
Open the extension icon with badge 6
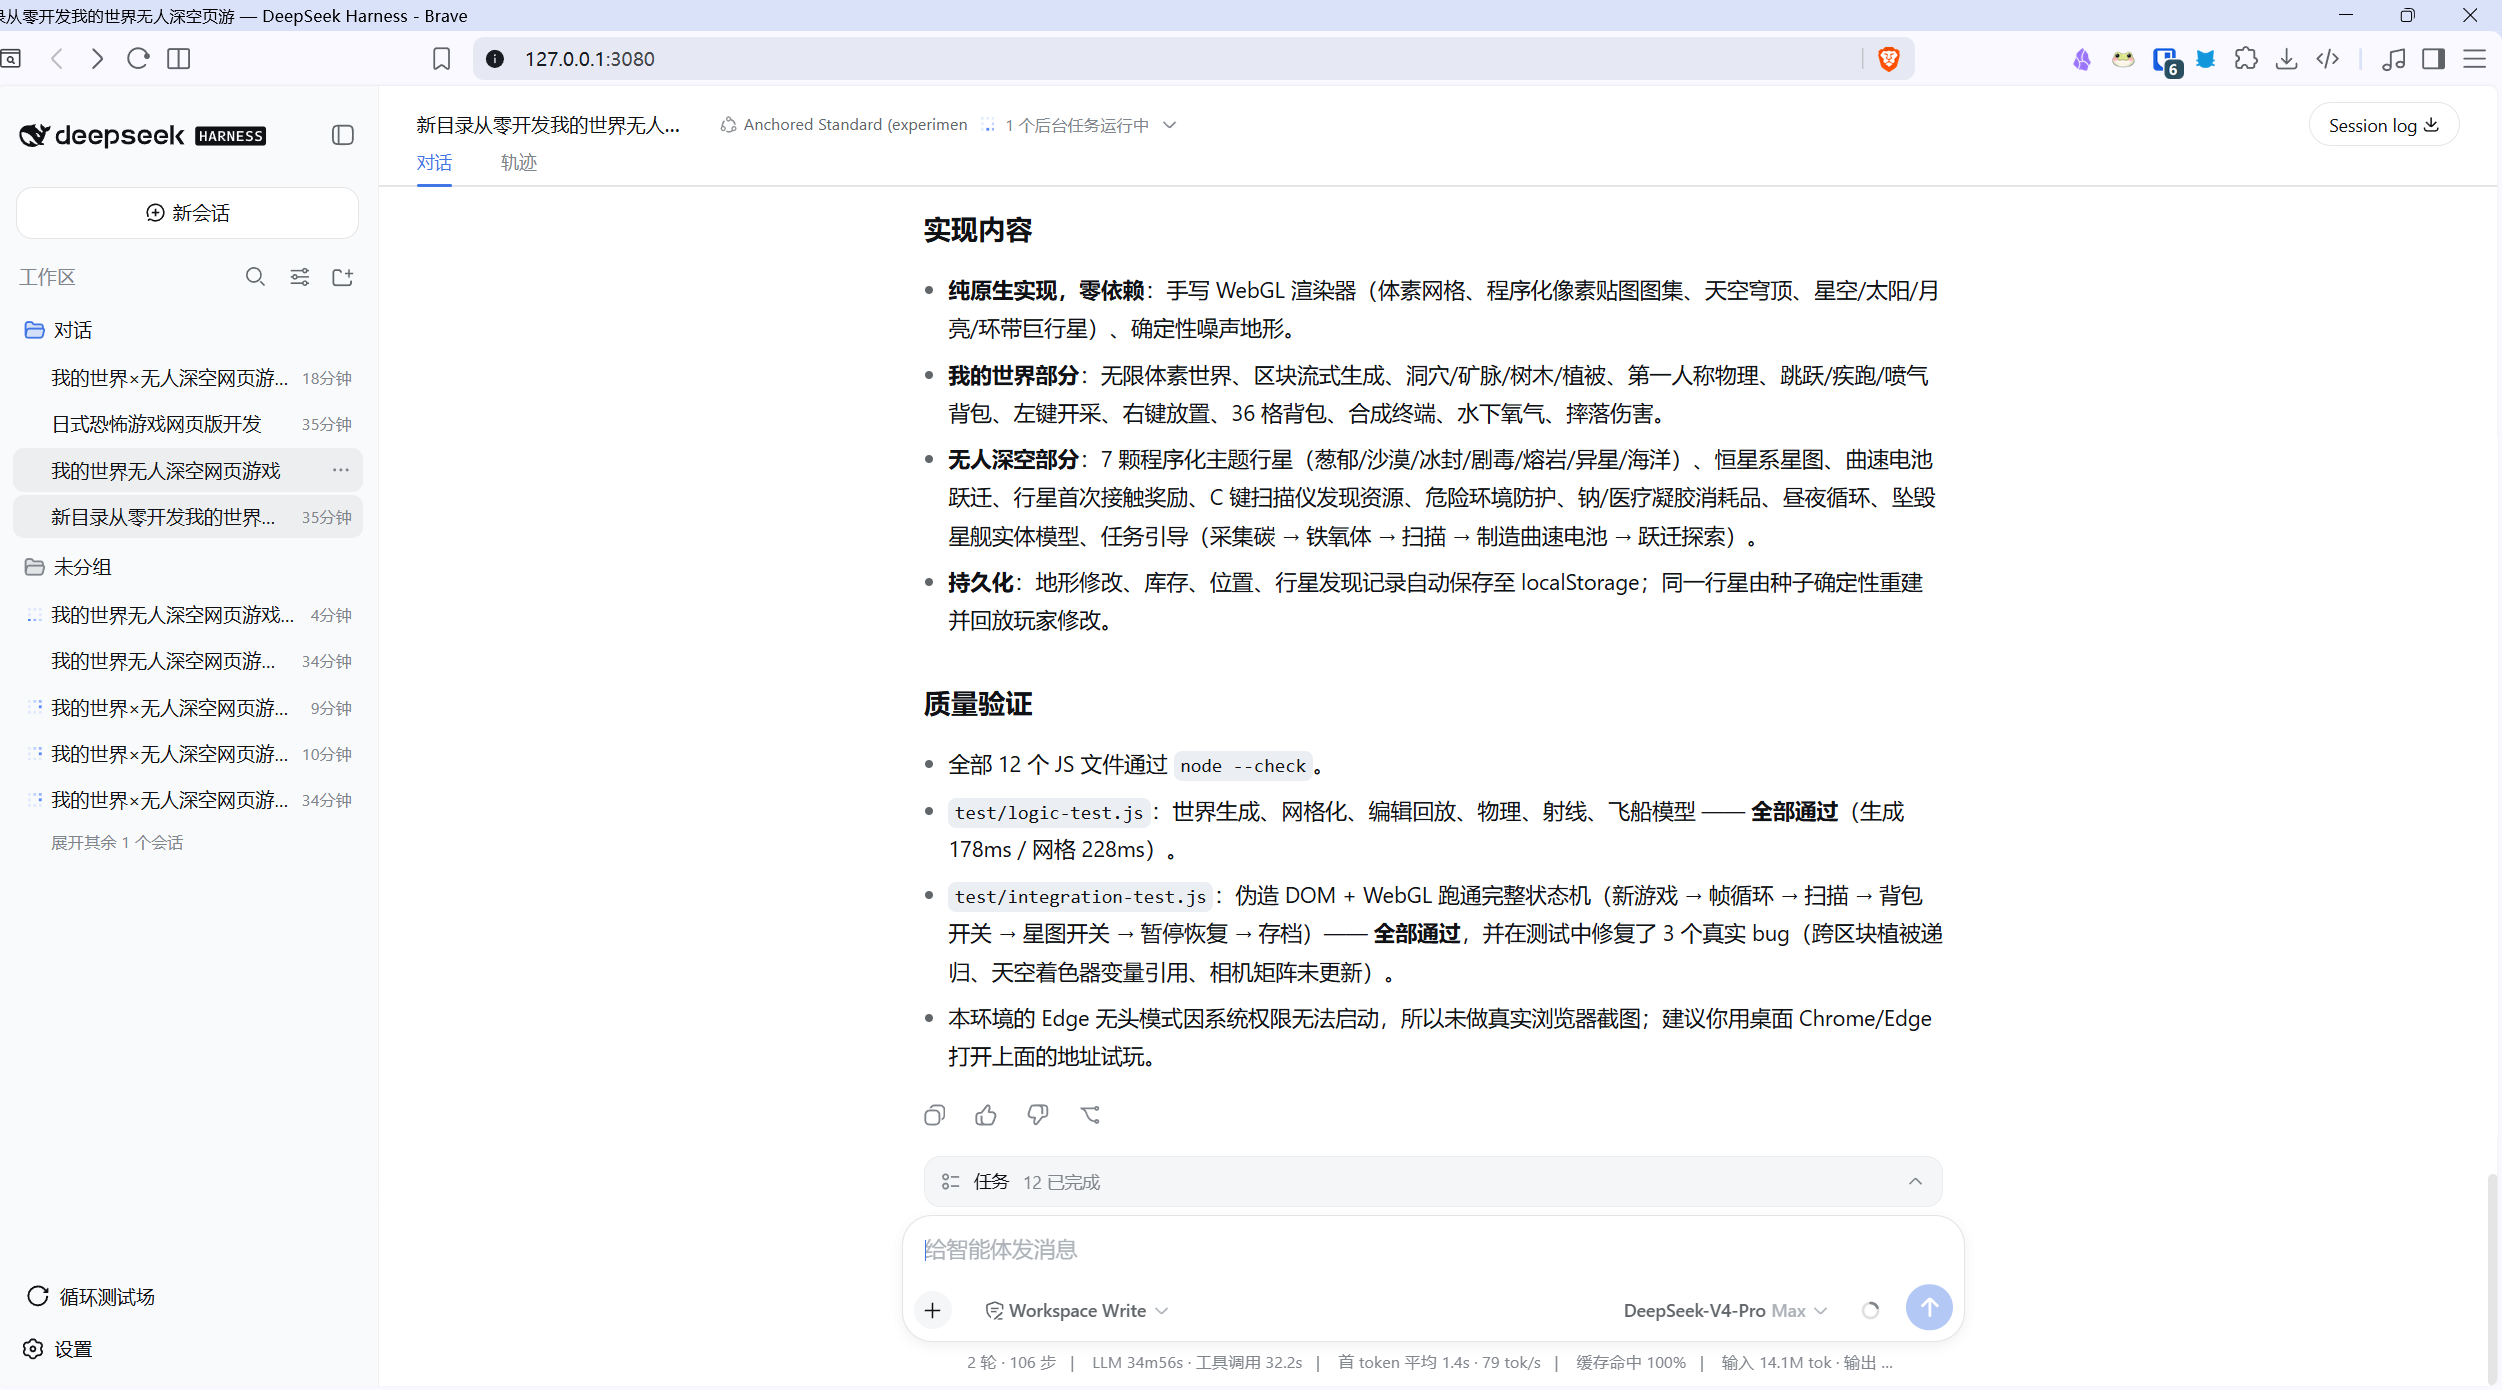2166,61
